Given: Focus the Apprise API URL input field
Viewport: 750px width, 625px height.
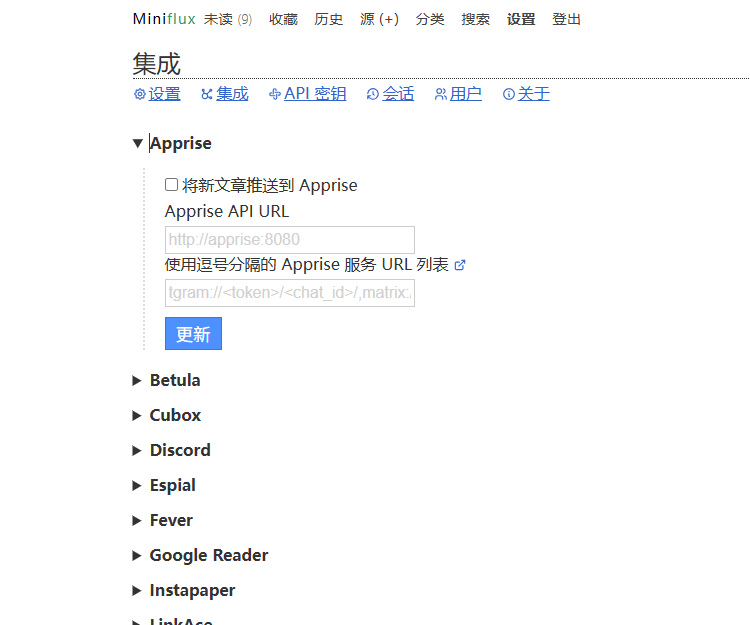Looking at the screenshot, I should (290, 240).
